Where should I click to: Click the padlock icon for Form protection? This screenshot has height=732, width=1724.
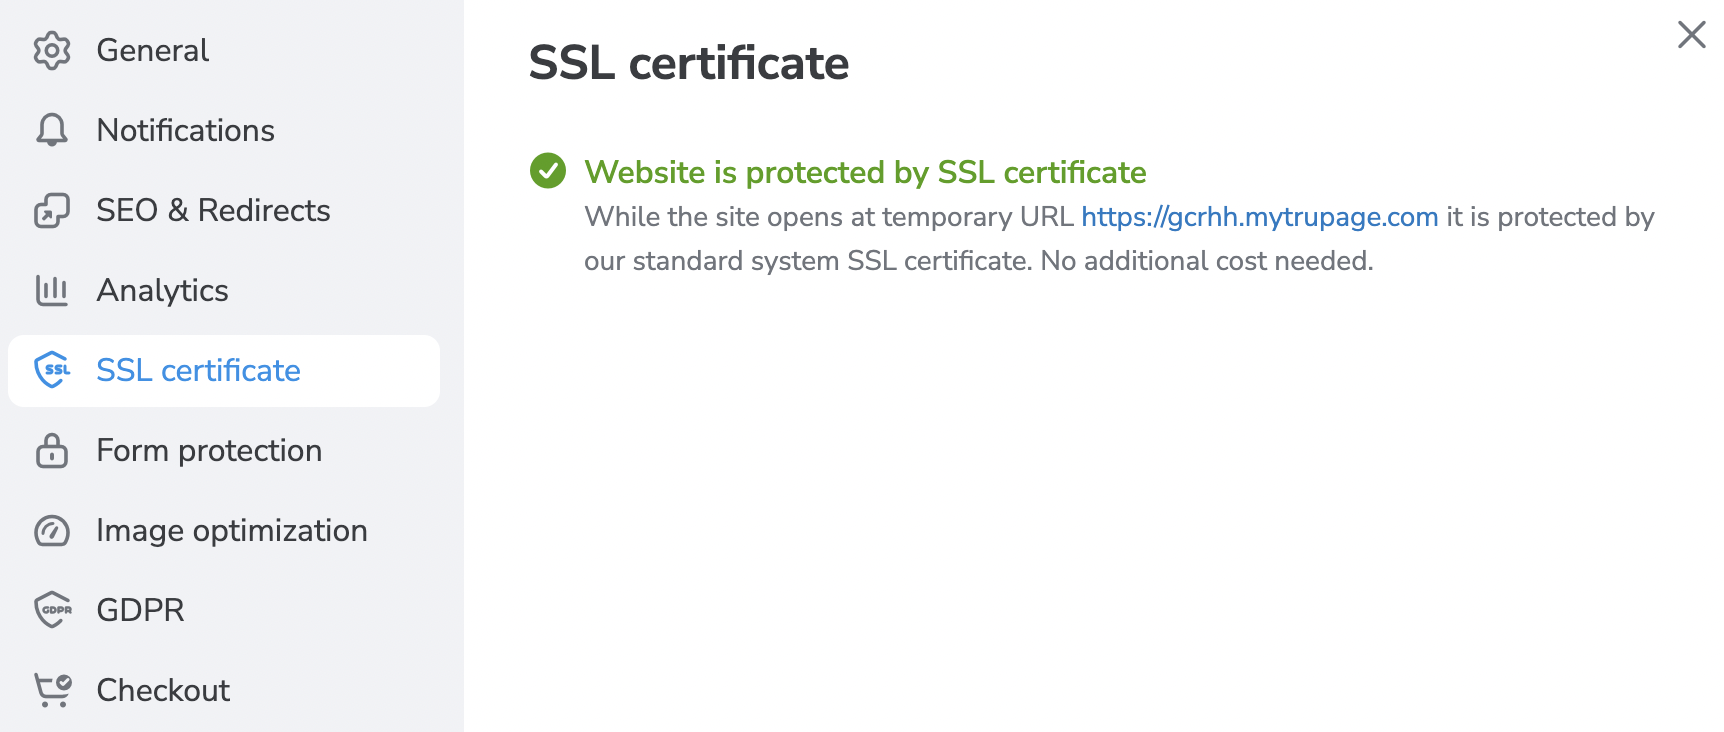(x=52, y=450)
